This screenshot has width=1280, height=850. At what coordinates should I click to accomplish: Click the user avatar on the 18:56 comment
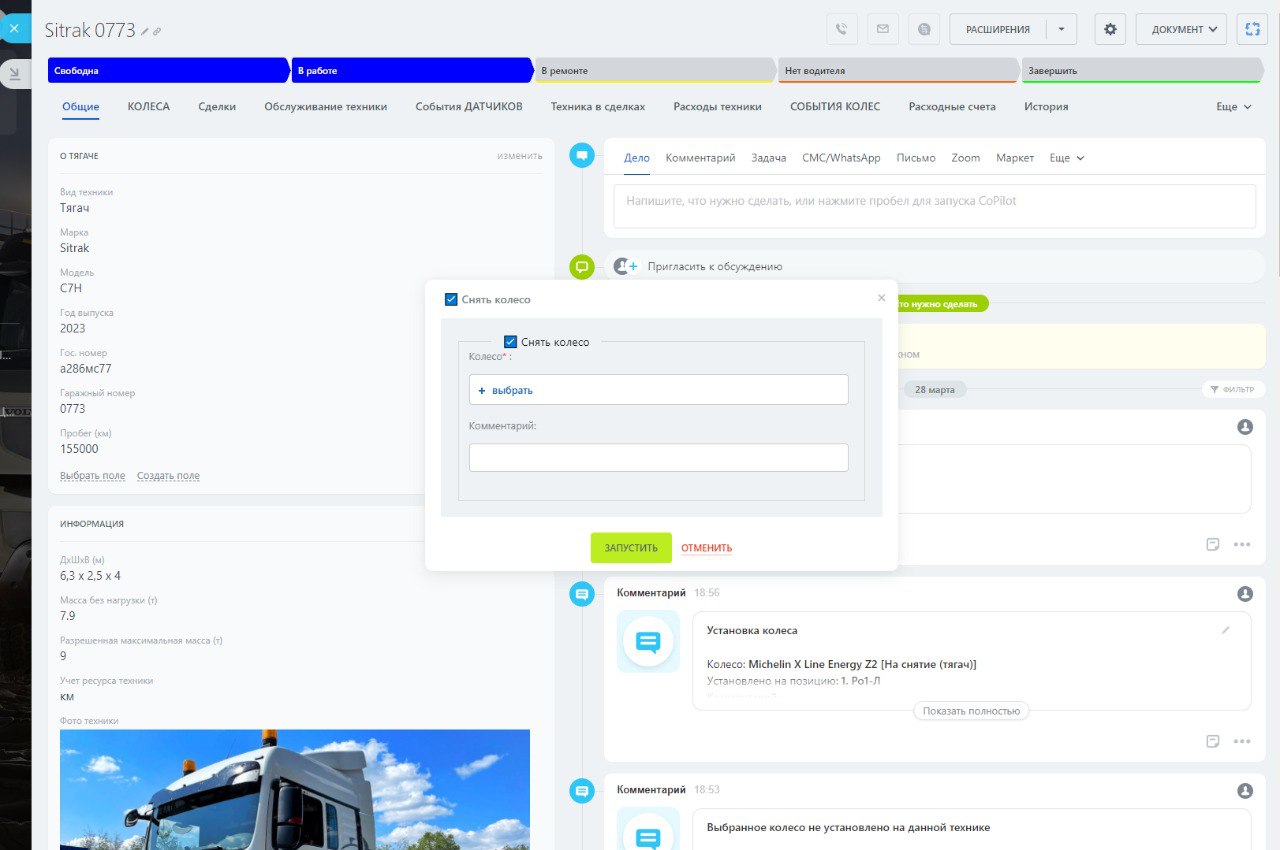pos(1245,594)
